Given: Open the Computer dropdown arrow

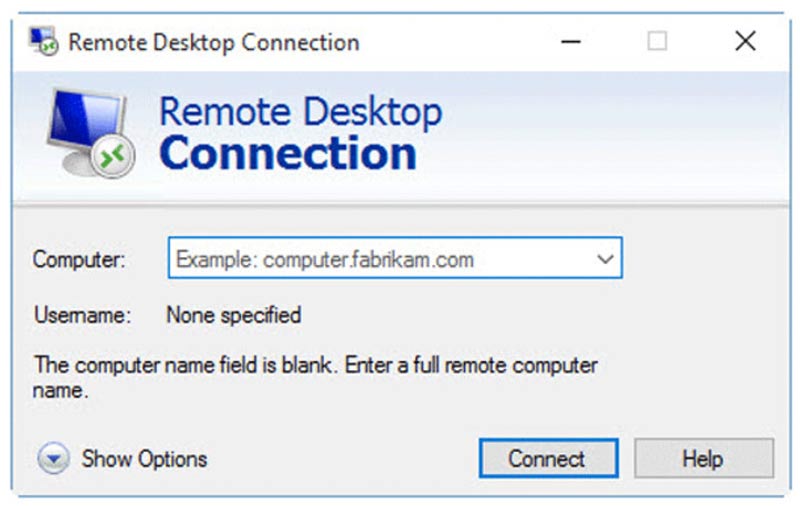Looking at the screenshot, I should [604, 259].
